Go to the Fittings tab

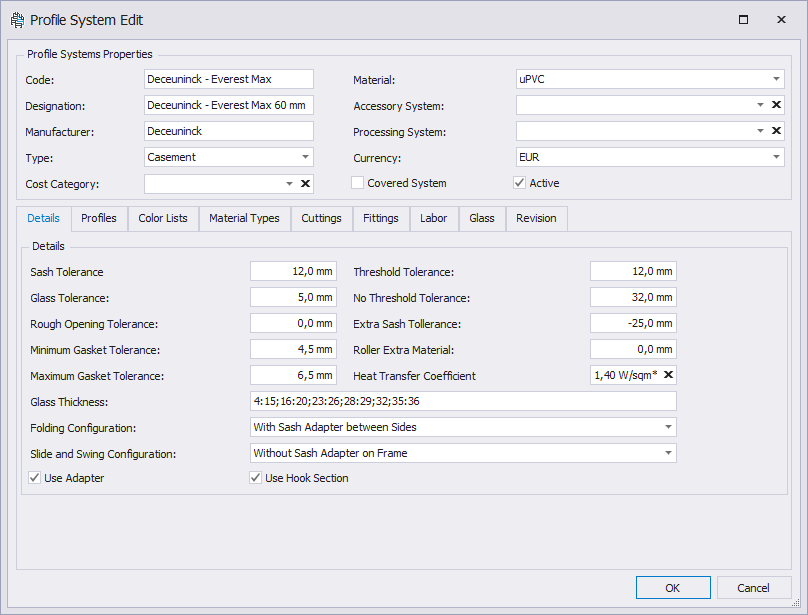[x=381, y=218]
